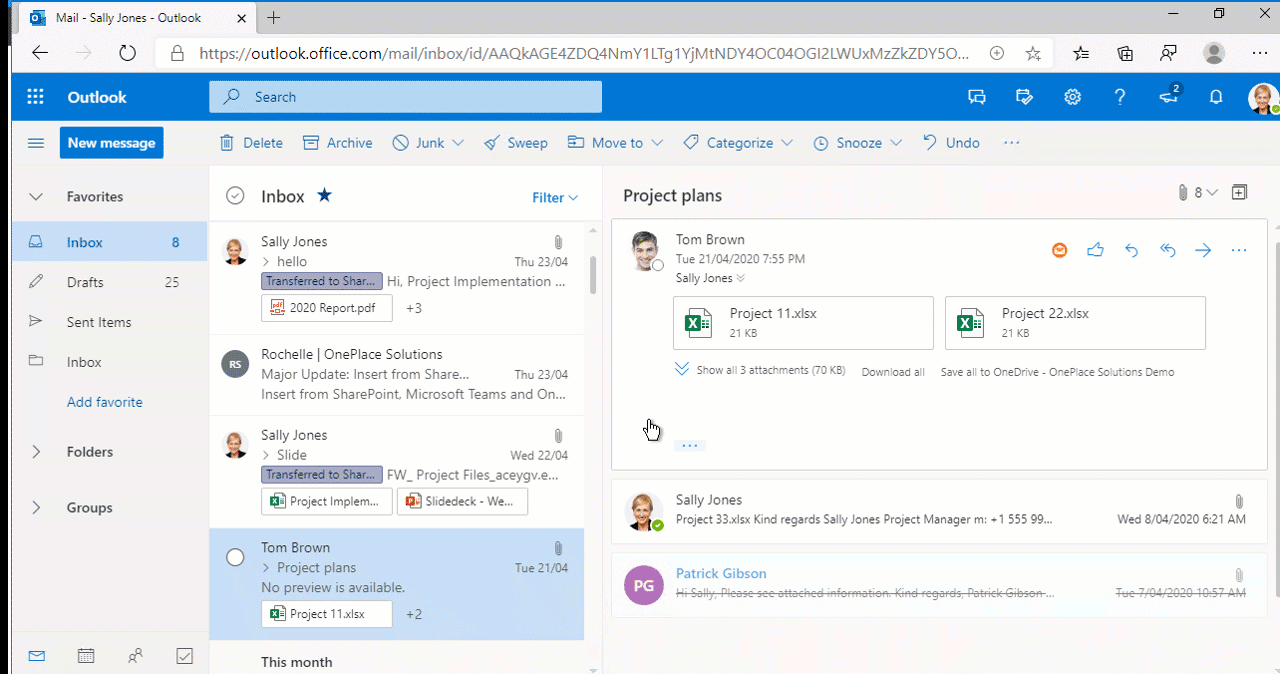The width and height of the screenshot is (1280, 674).
Task: Expand the 8 attachments dropdown
Action: point(1198,193)
